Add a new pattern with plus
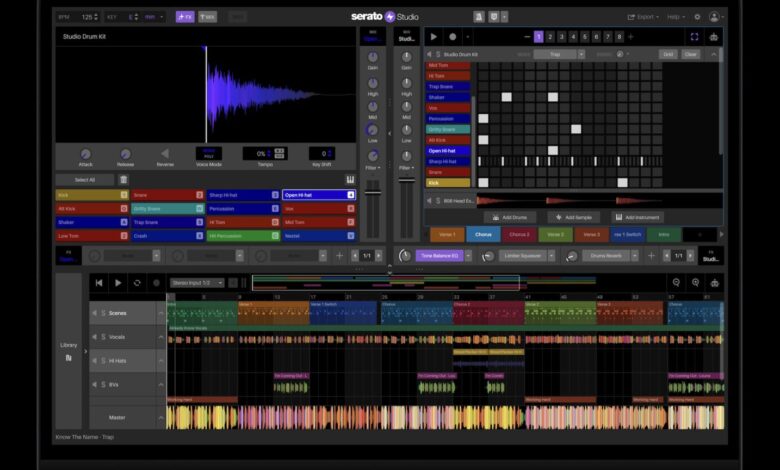 tap(631, 37)
